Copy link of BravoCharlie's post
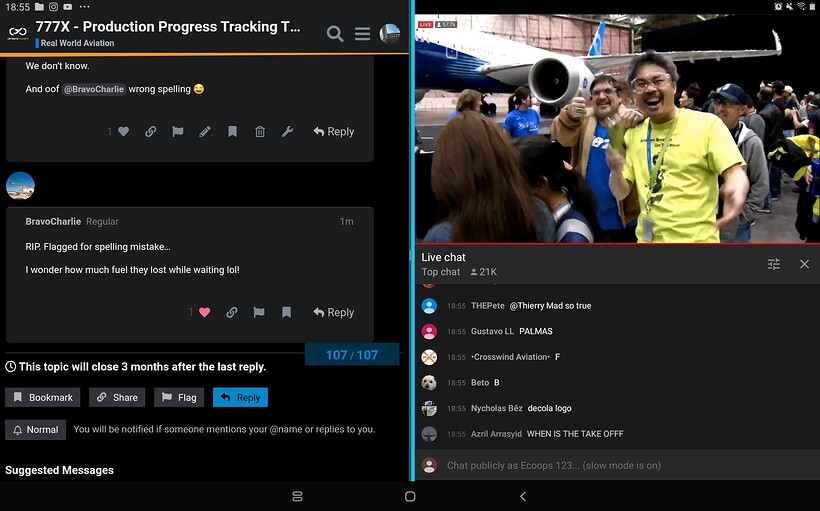This screenshot has height=511, width=820. [x=232, y=312]
